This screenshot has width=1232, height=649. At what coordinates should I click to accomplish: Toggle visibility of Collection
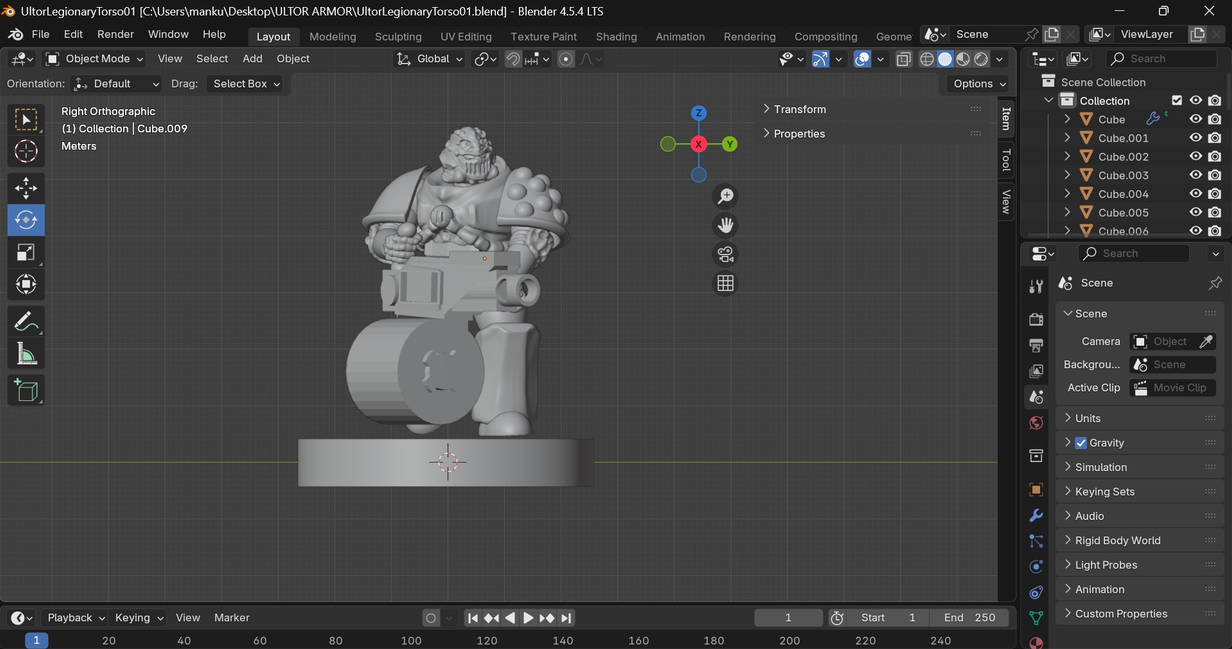(1195, 100)
